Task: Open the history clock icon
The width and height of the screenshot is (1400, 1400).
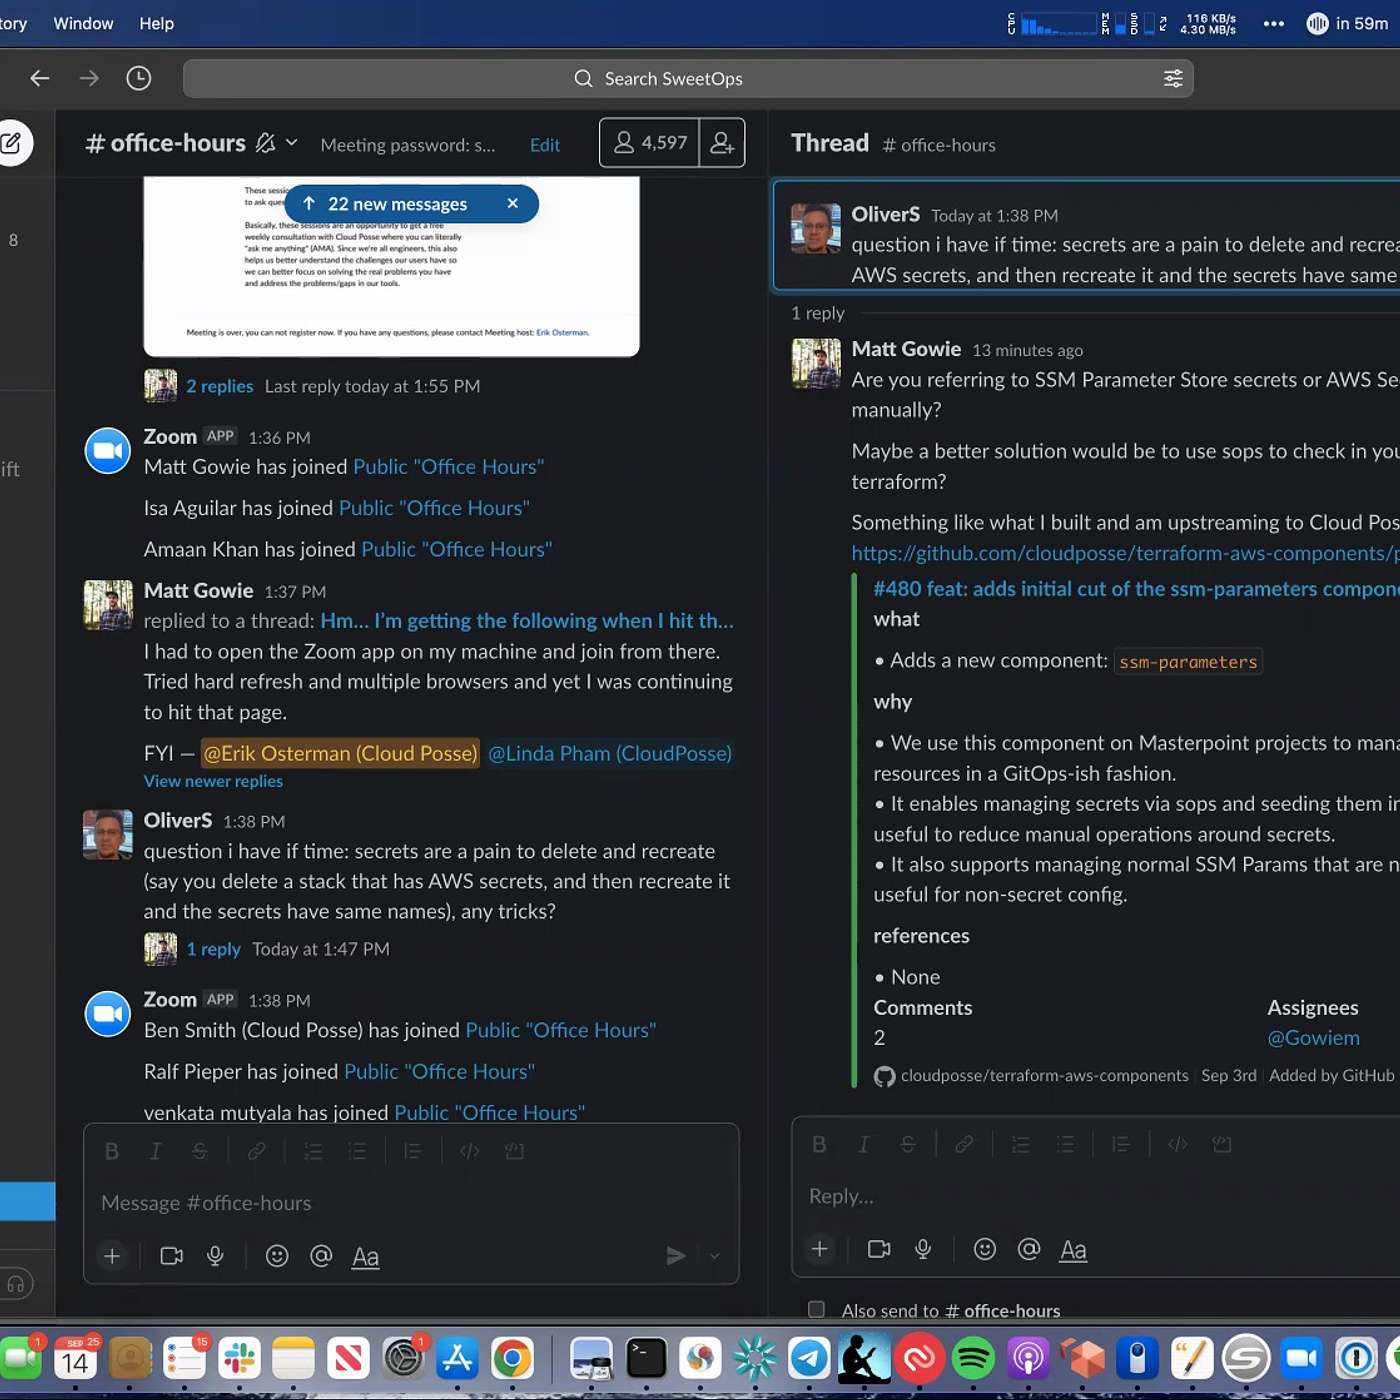Action: [x=139, y=78]
